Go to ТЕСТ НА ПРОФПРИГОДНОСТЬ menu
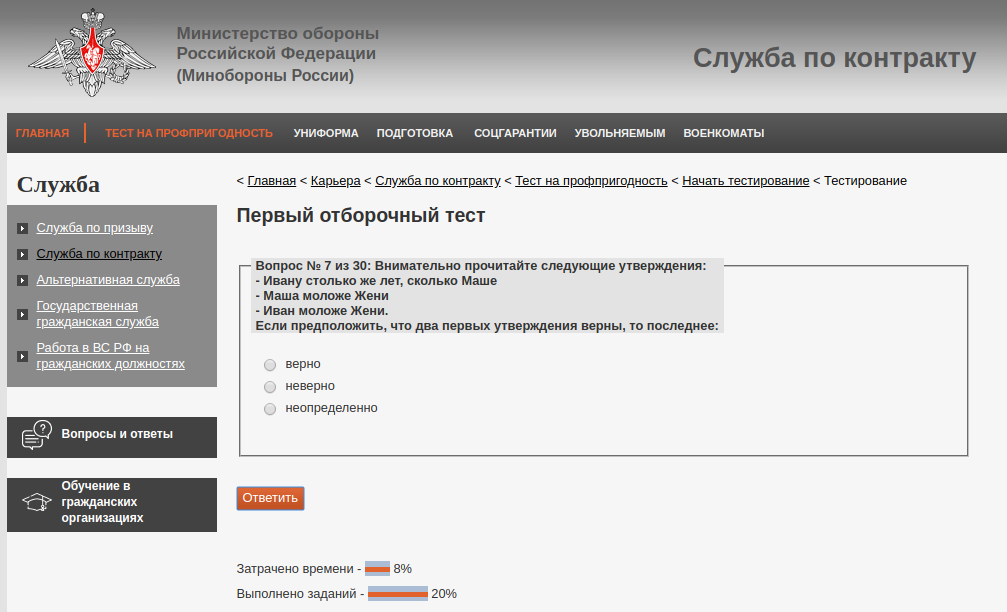This screenshot has width=1007, height=612. [189, 133]
